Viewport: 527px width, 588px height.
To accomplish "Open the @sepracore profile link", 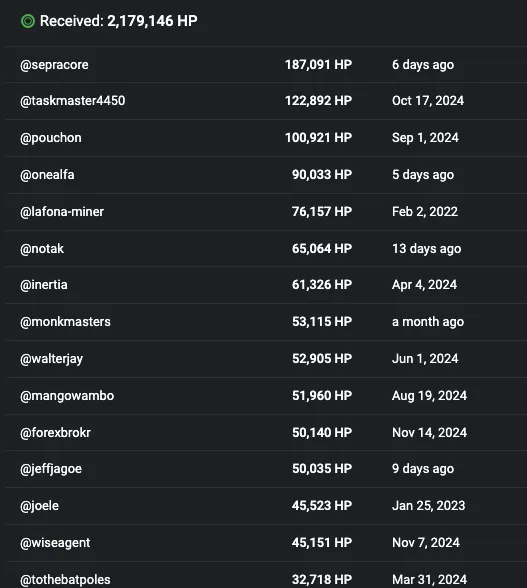I will point(54,65).
